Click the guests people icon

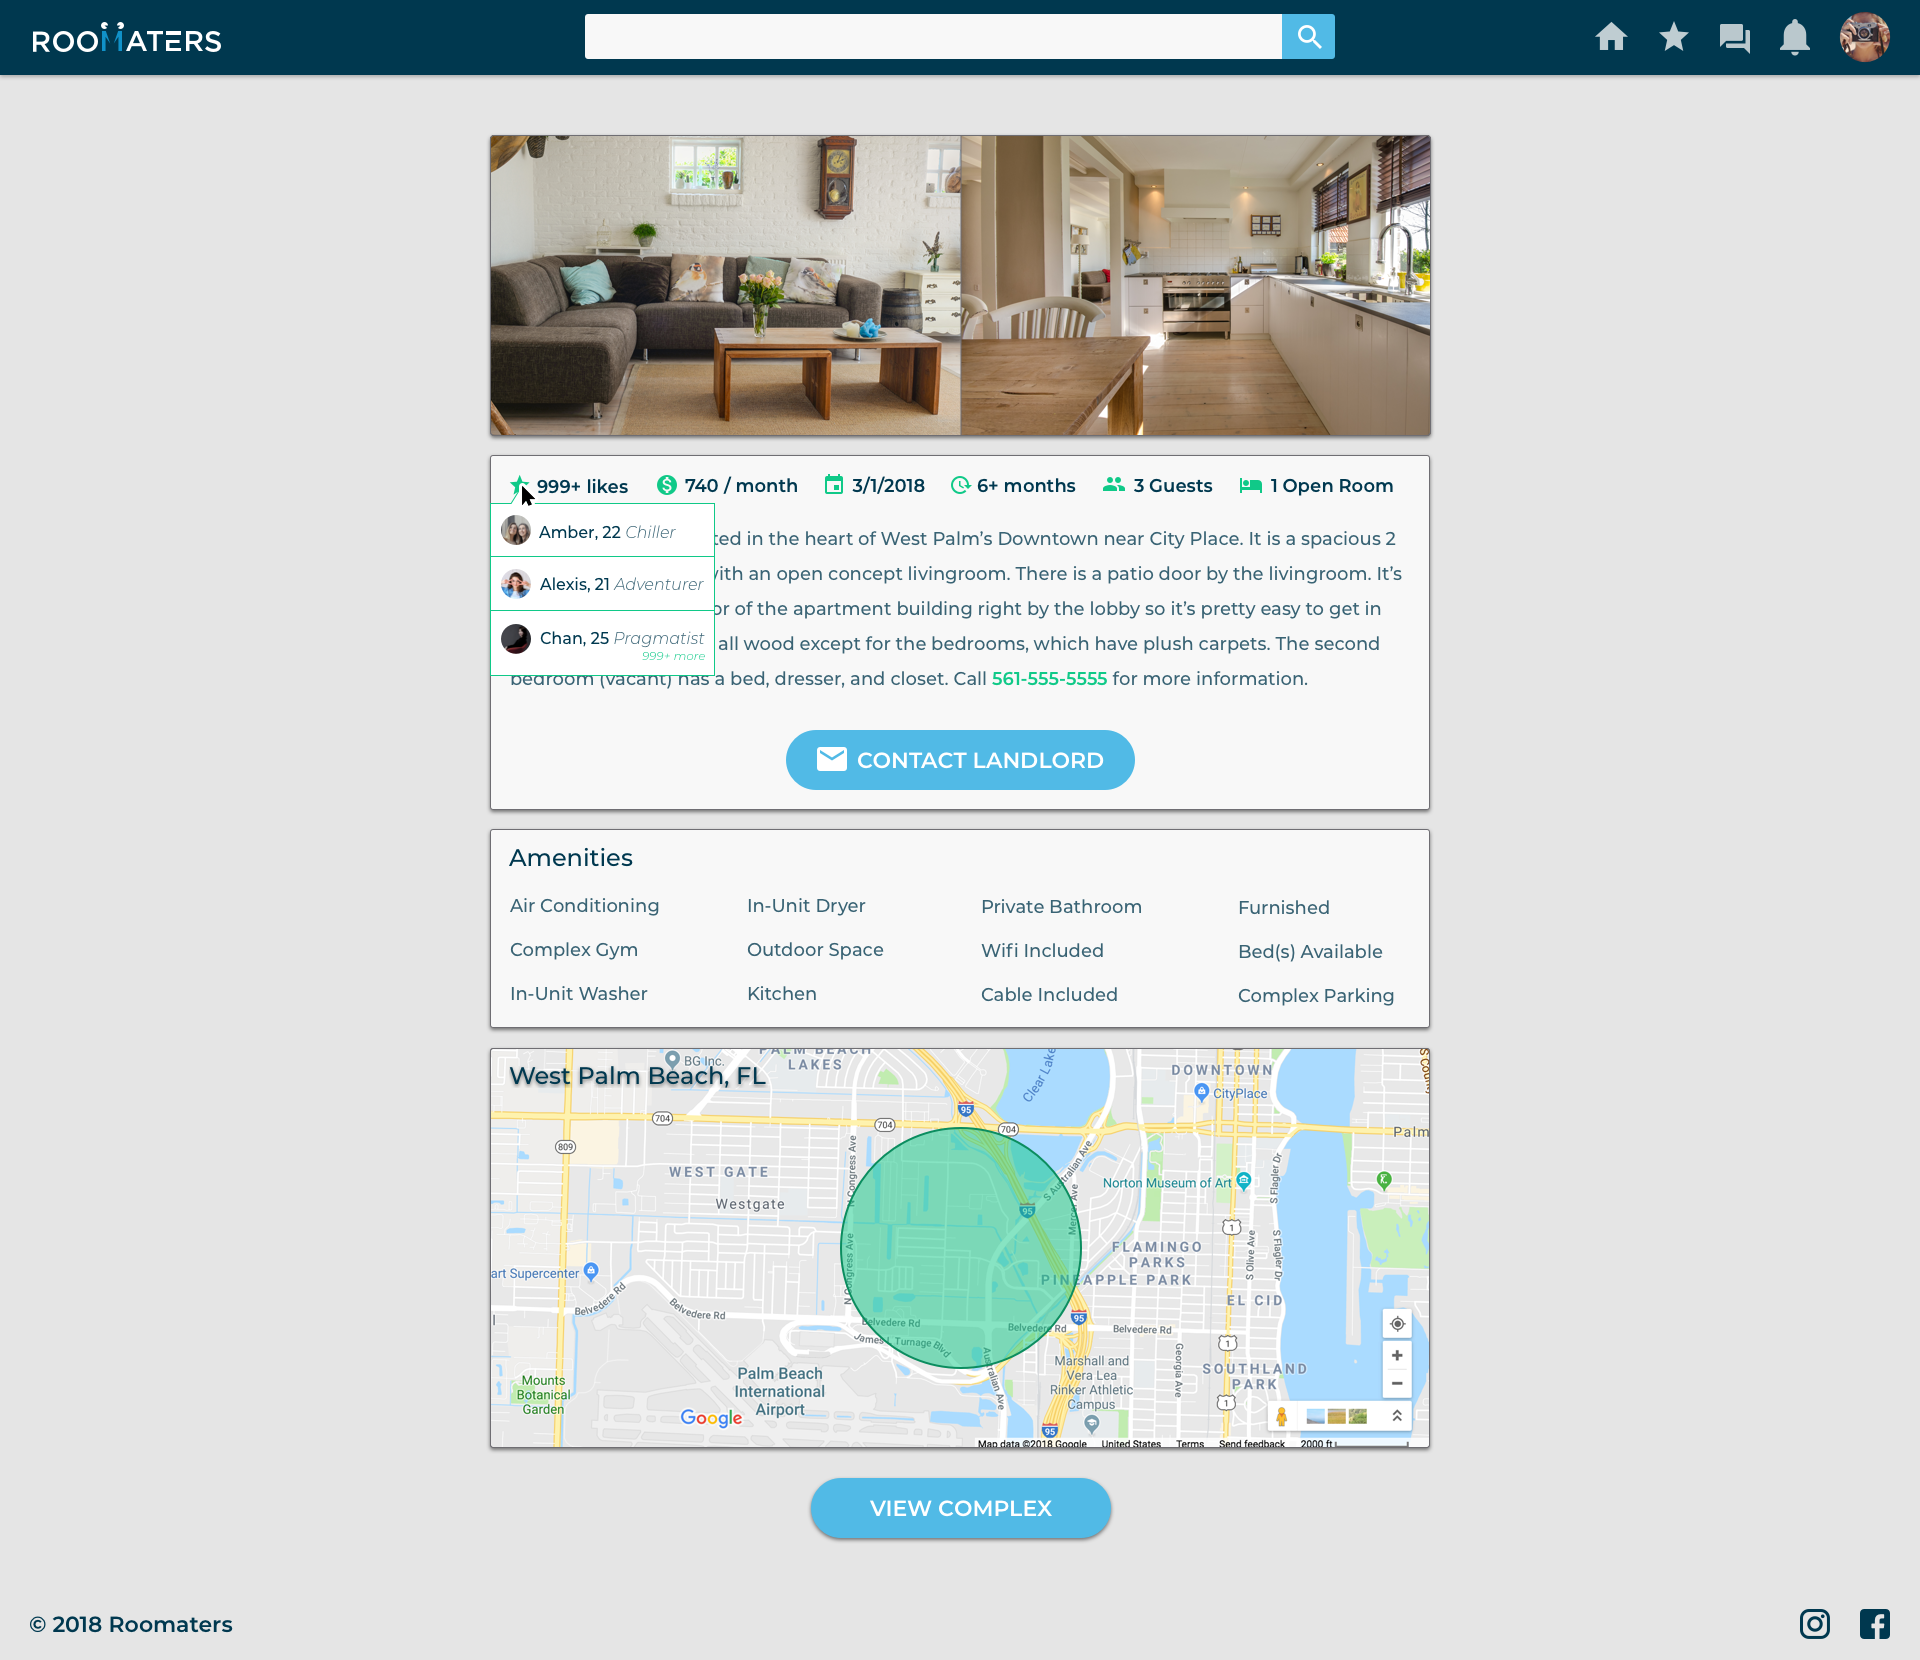[x=1114, y=485]
